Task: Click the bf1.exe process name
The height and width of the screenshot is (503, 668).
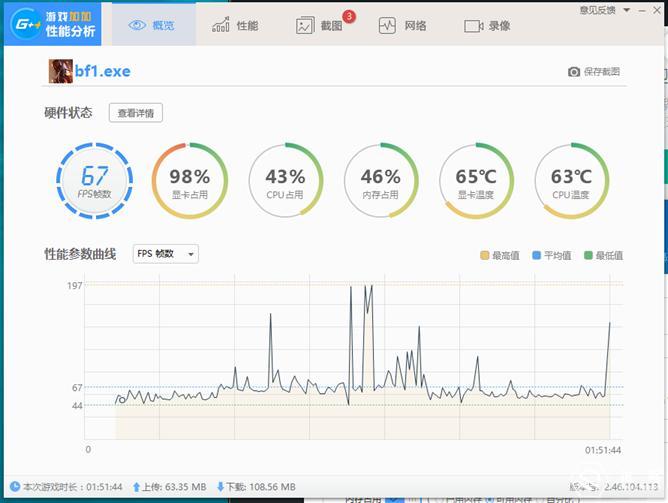Action: (103, 71)
